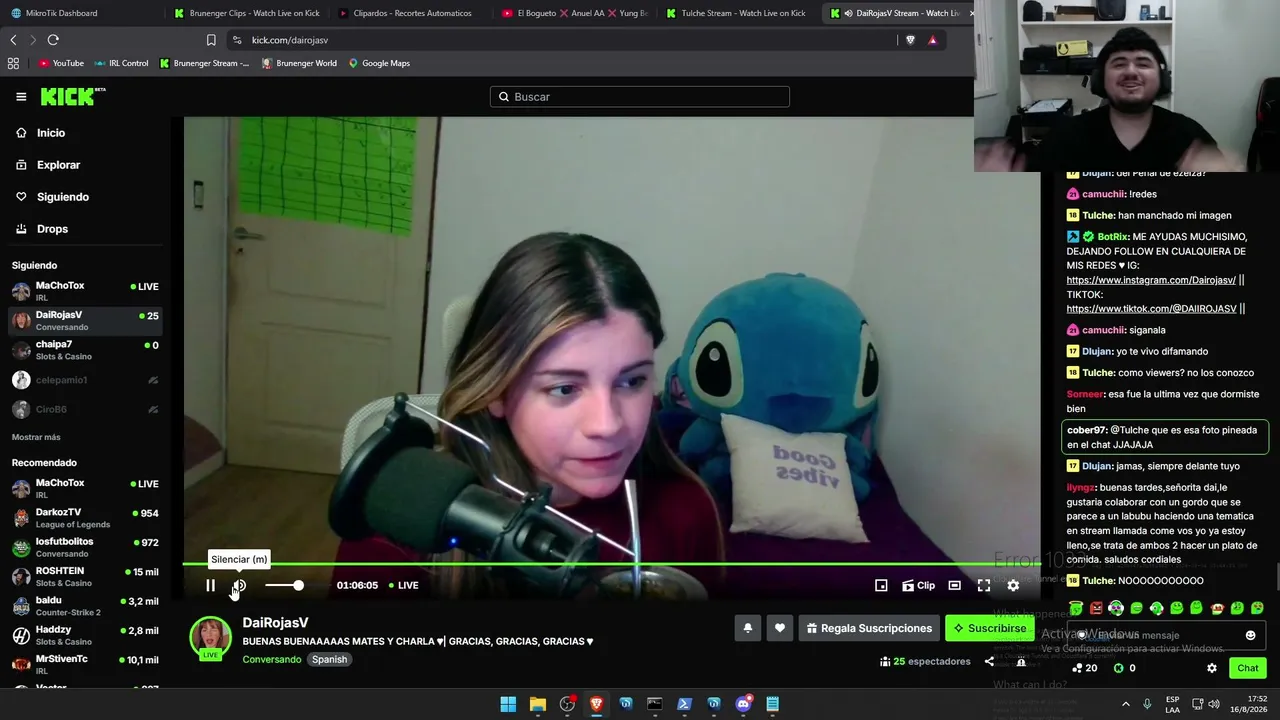Open DarkozTV recommended channel

click(85, 518)
